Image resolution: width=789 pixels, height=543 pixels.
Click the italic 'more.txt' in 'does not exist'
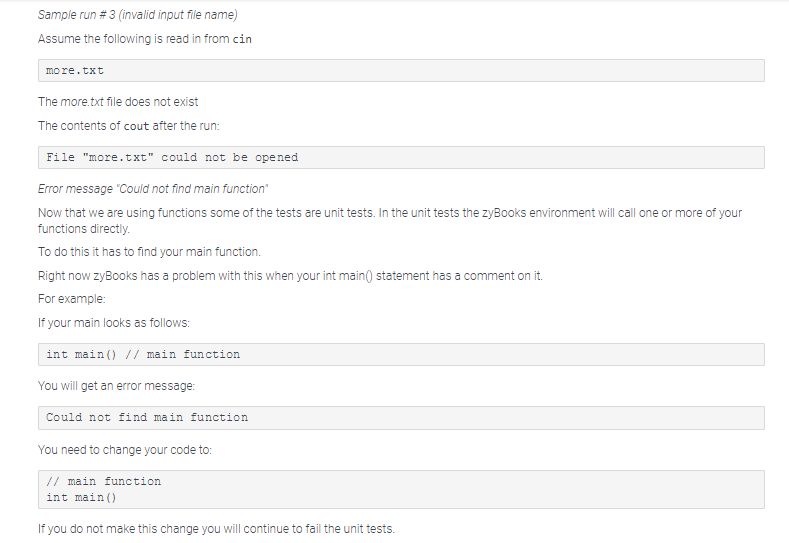[82, 102]
